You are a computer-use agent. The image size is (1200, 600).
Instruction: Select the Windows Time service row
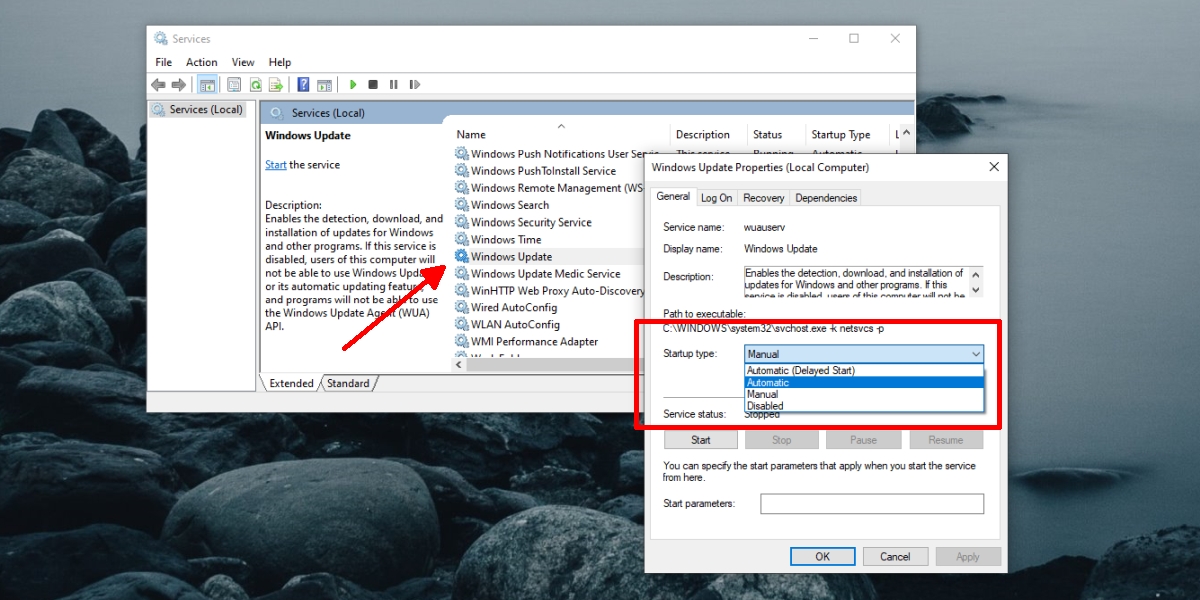coord(548,239)
